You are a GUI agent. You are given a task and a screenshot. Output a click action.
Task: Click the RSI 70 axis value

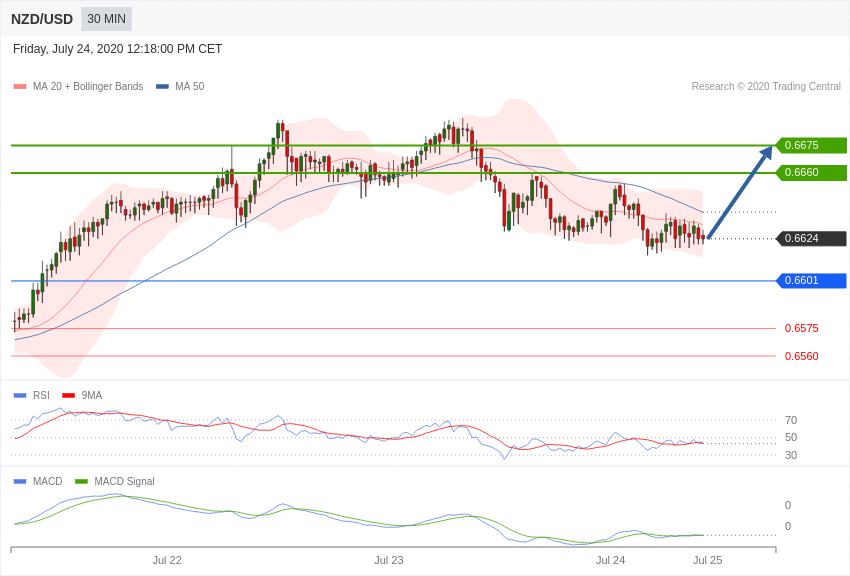coord(791,420)
